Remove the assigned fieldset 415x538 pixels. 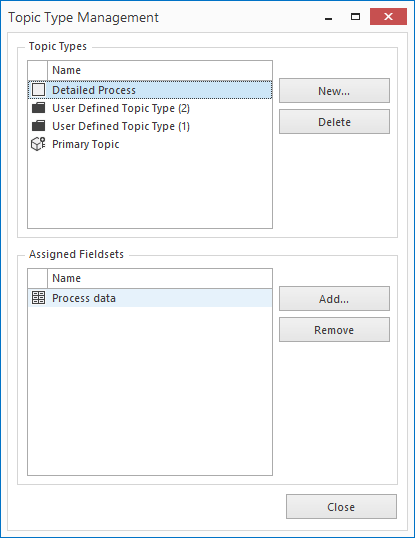pos(334,329)
